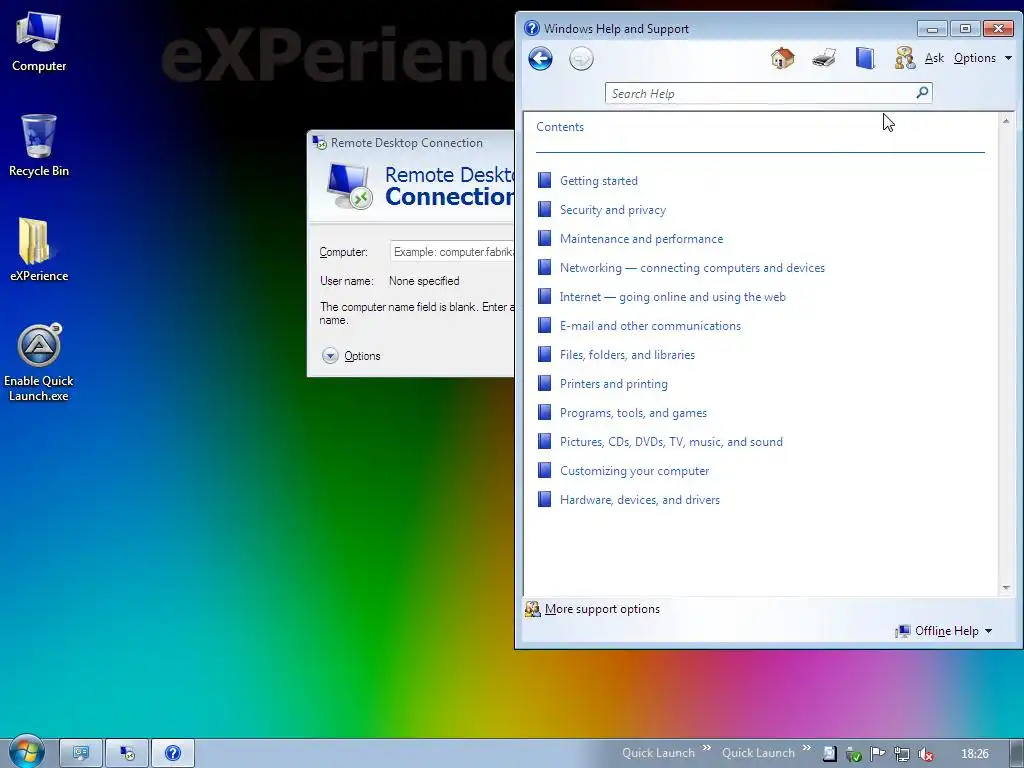The image size is (1024, 768).
Task: Close the Windows Help and Support window
Action: click(x=998, y=29)
